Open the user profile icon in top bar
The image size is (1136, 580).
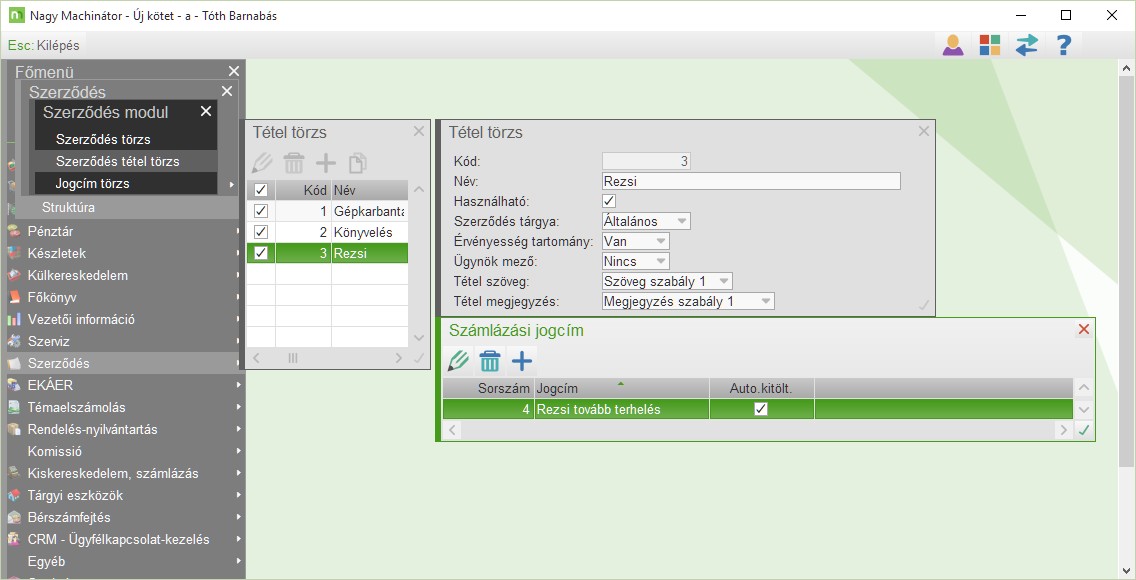[953, 45]
